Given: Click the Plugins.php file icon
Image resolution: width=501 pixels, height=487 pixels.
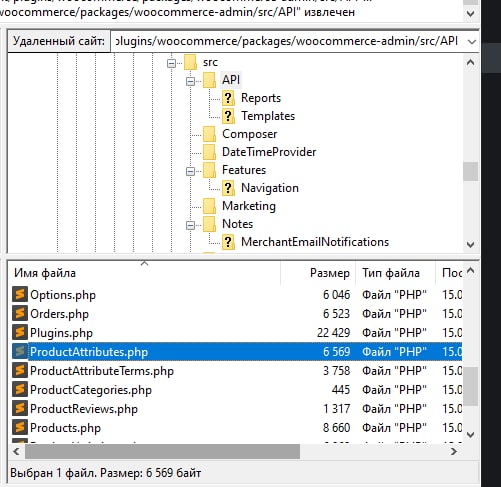Looking at the screenshot, I should coord(20,333).
